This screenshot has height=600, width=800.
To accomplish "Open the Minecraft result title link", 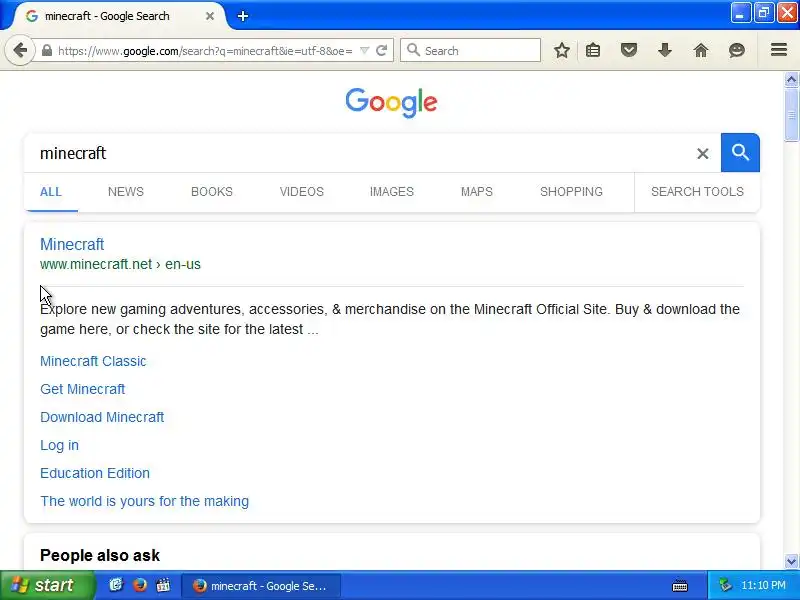I will 72,244.
